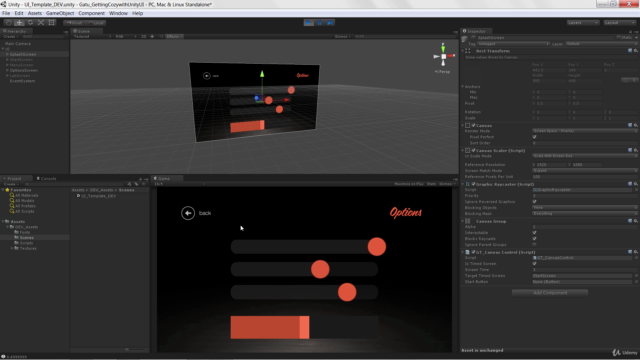Screen dimensions: 640x360
Task: Toggle scene audio speaker icon
Action: tap(161, 36)
